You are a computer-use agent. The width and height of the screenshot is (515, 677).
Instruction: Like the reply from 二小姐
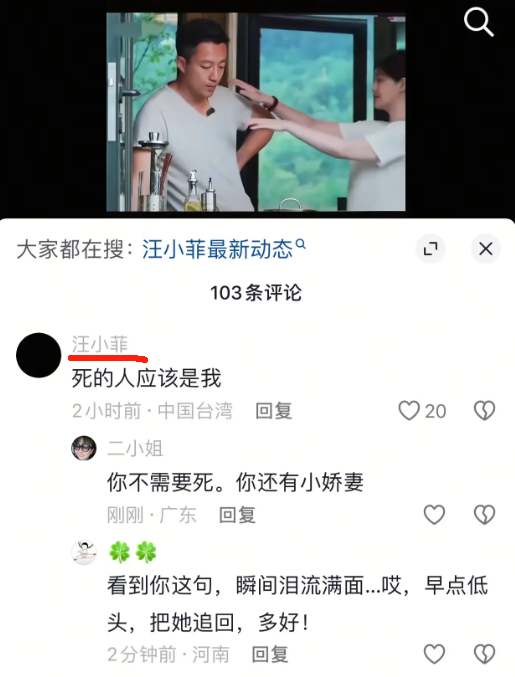pyautogui.click(x=434, y=515)
